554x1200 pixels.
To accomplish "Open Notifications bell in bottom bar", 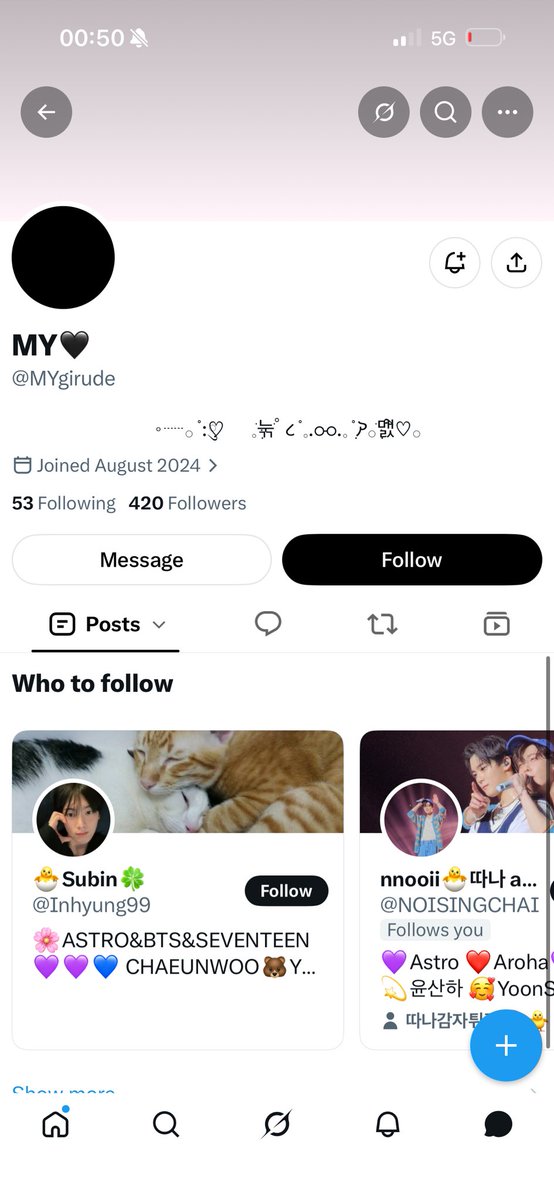I will click(x=387, y=1125).
